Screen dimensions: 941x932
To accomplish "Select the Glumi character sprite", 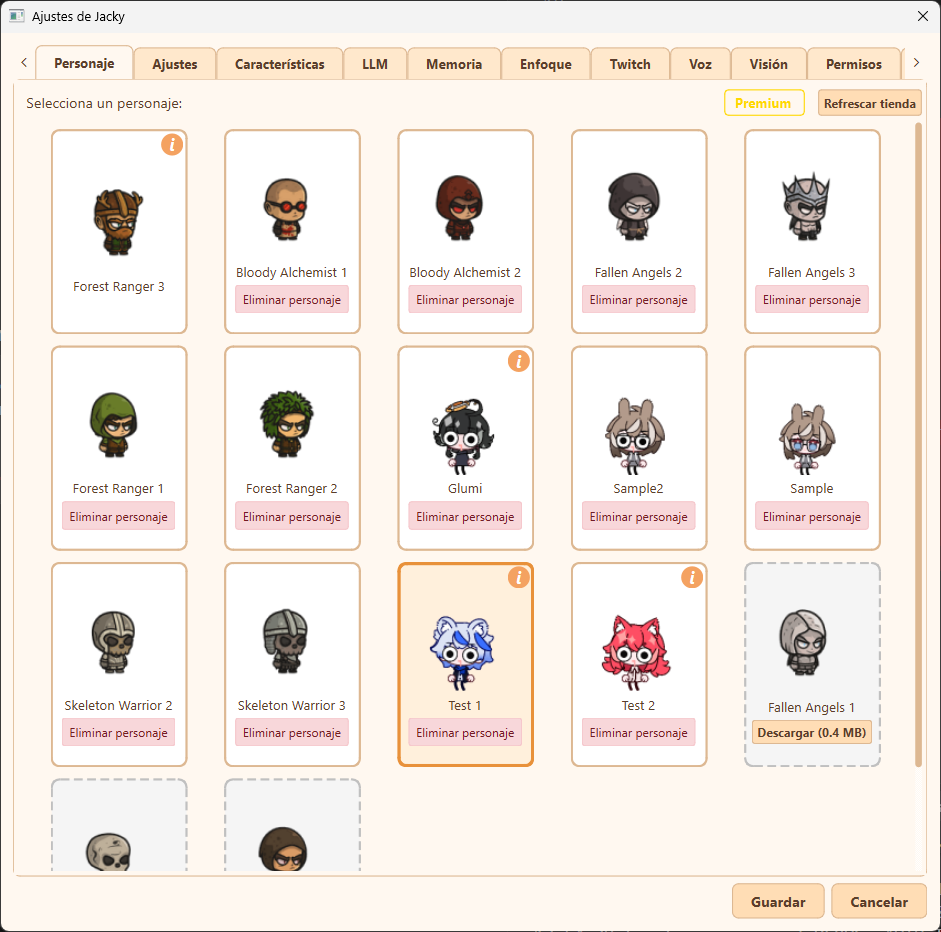I will (463, 436).
